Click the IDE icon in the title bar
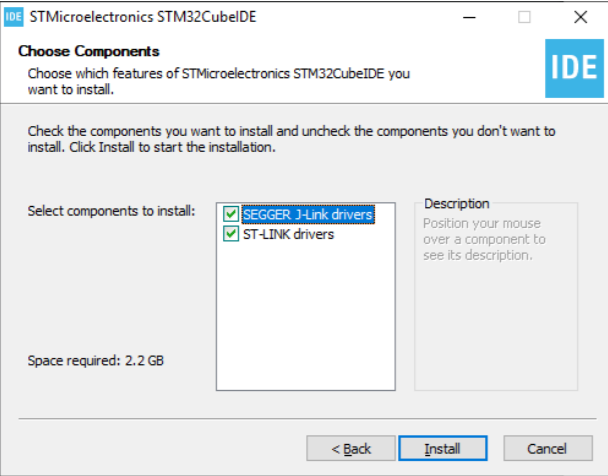Viewport: 608px width, 476px height. pos(14,17)
